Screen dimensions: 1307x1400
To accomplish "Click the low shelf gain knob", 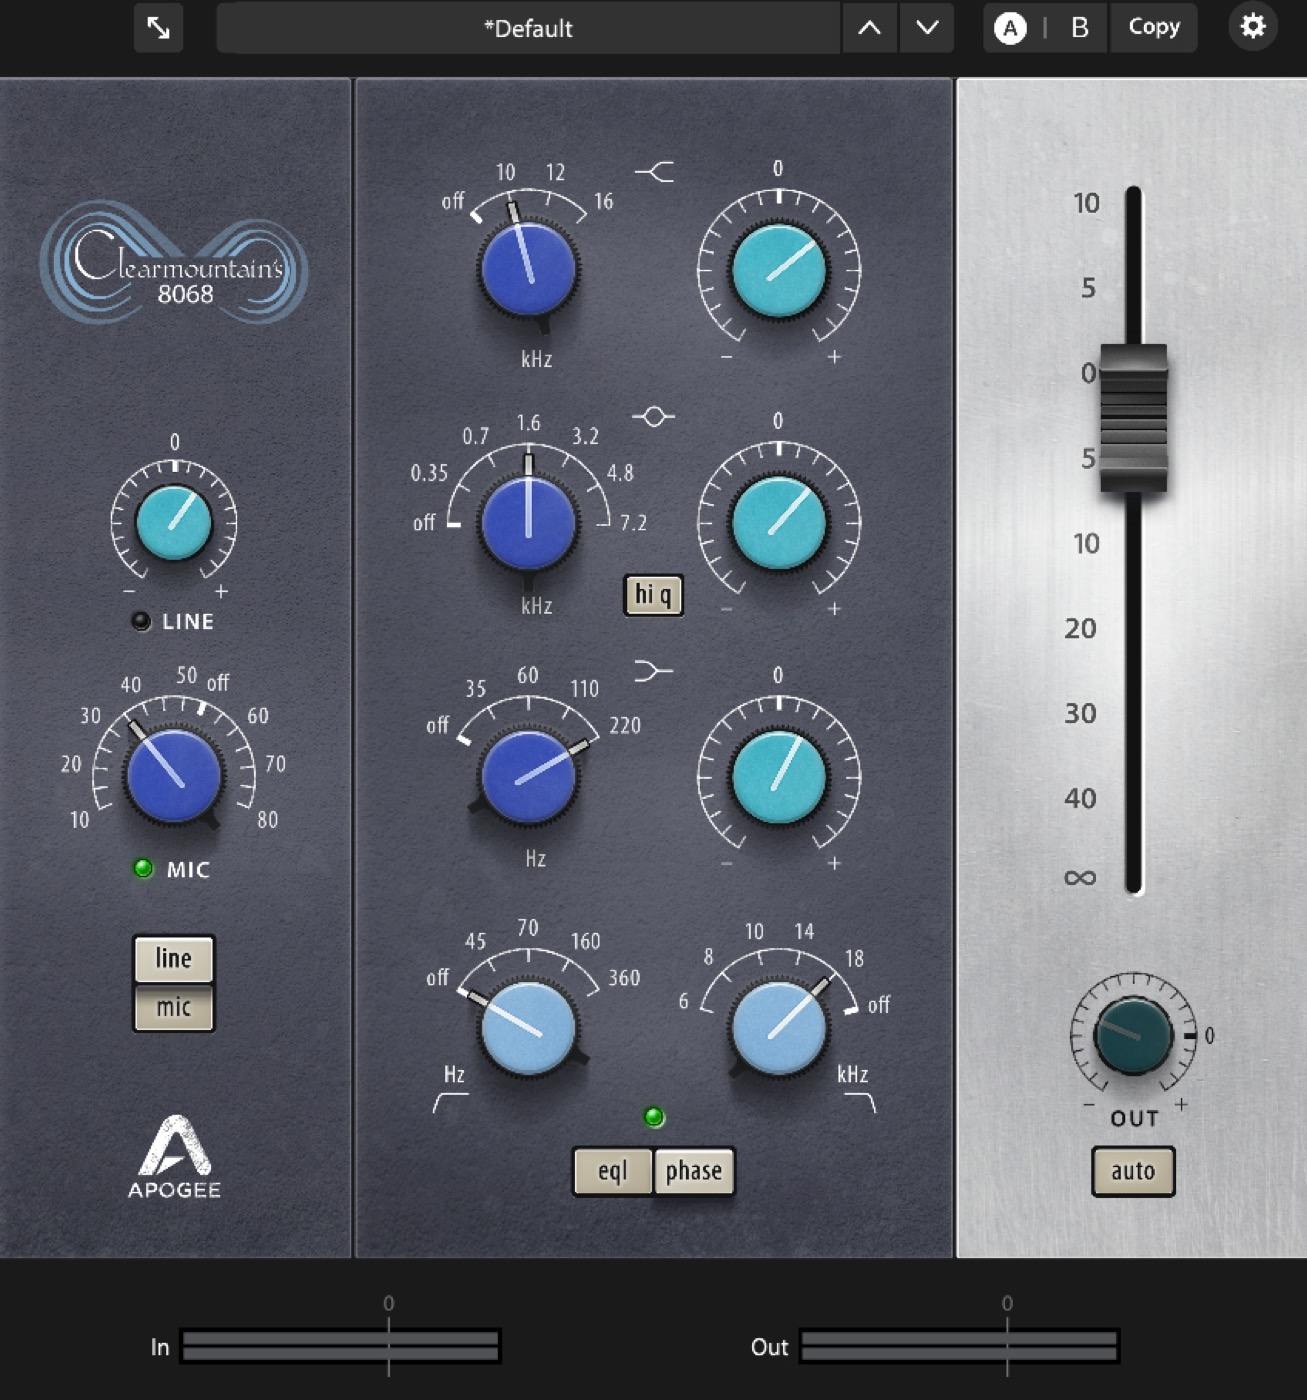I will [779, 777].
